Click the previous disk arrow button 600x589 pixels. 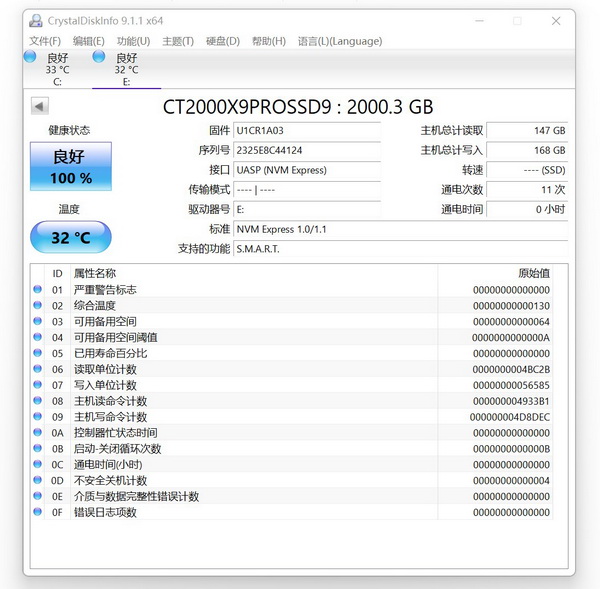pyautogui.click(x=39, y=106)
